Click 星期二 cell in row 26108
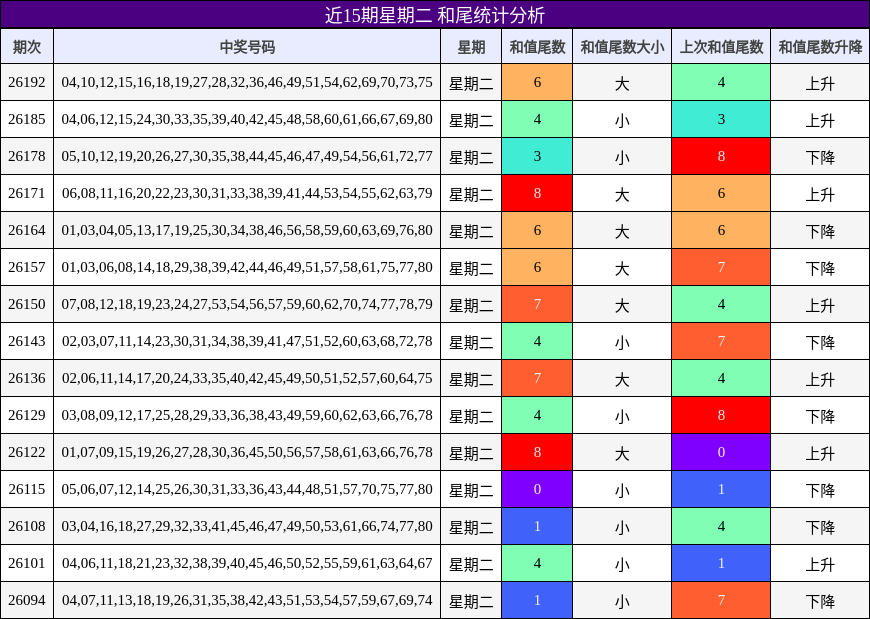The image size is (870, 619). pyautogui.click(x=471, y=526)
